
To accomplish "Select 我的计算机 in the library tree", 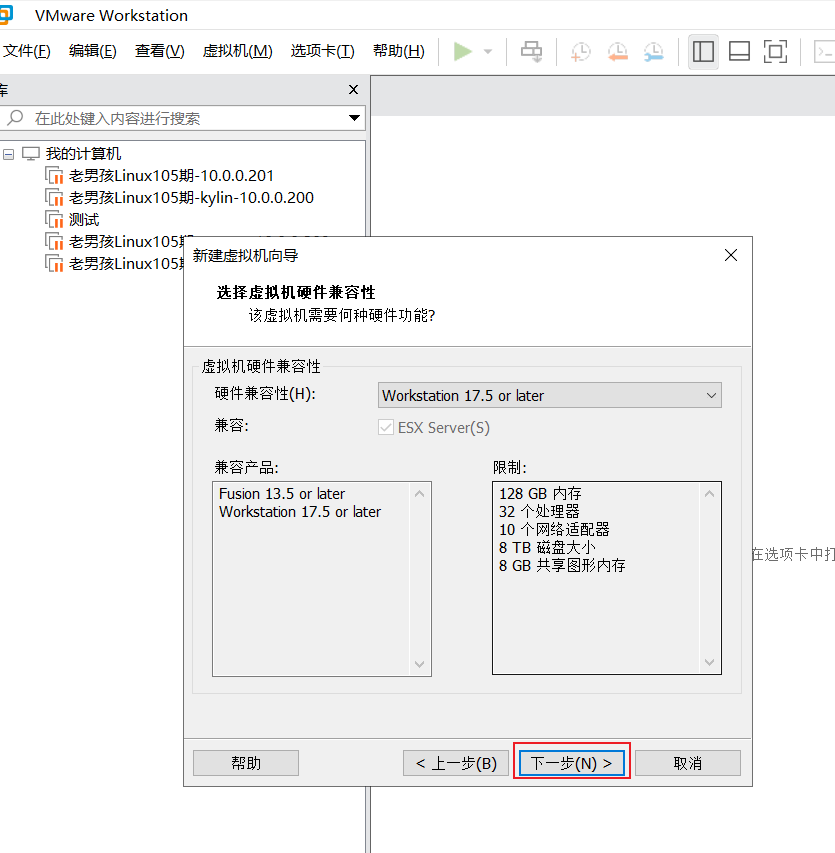I will tap(83, 154).
